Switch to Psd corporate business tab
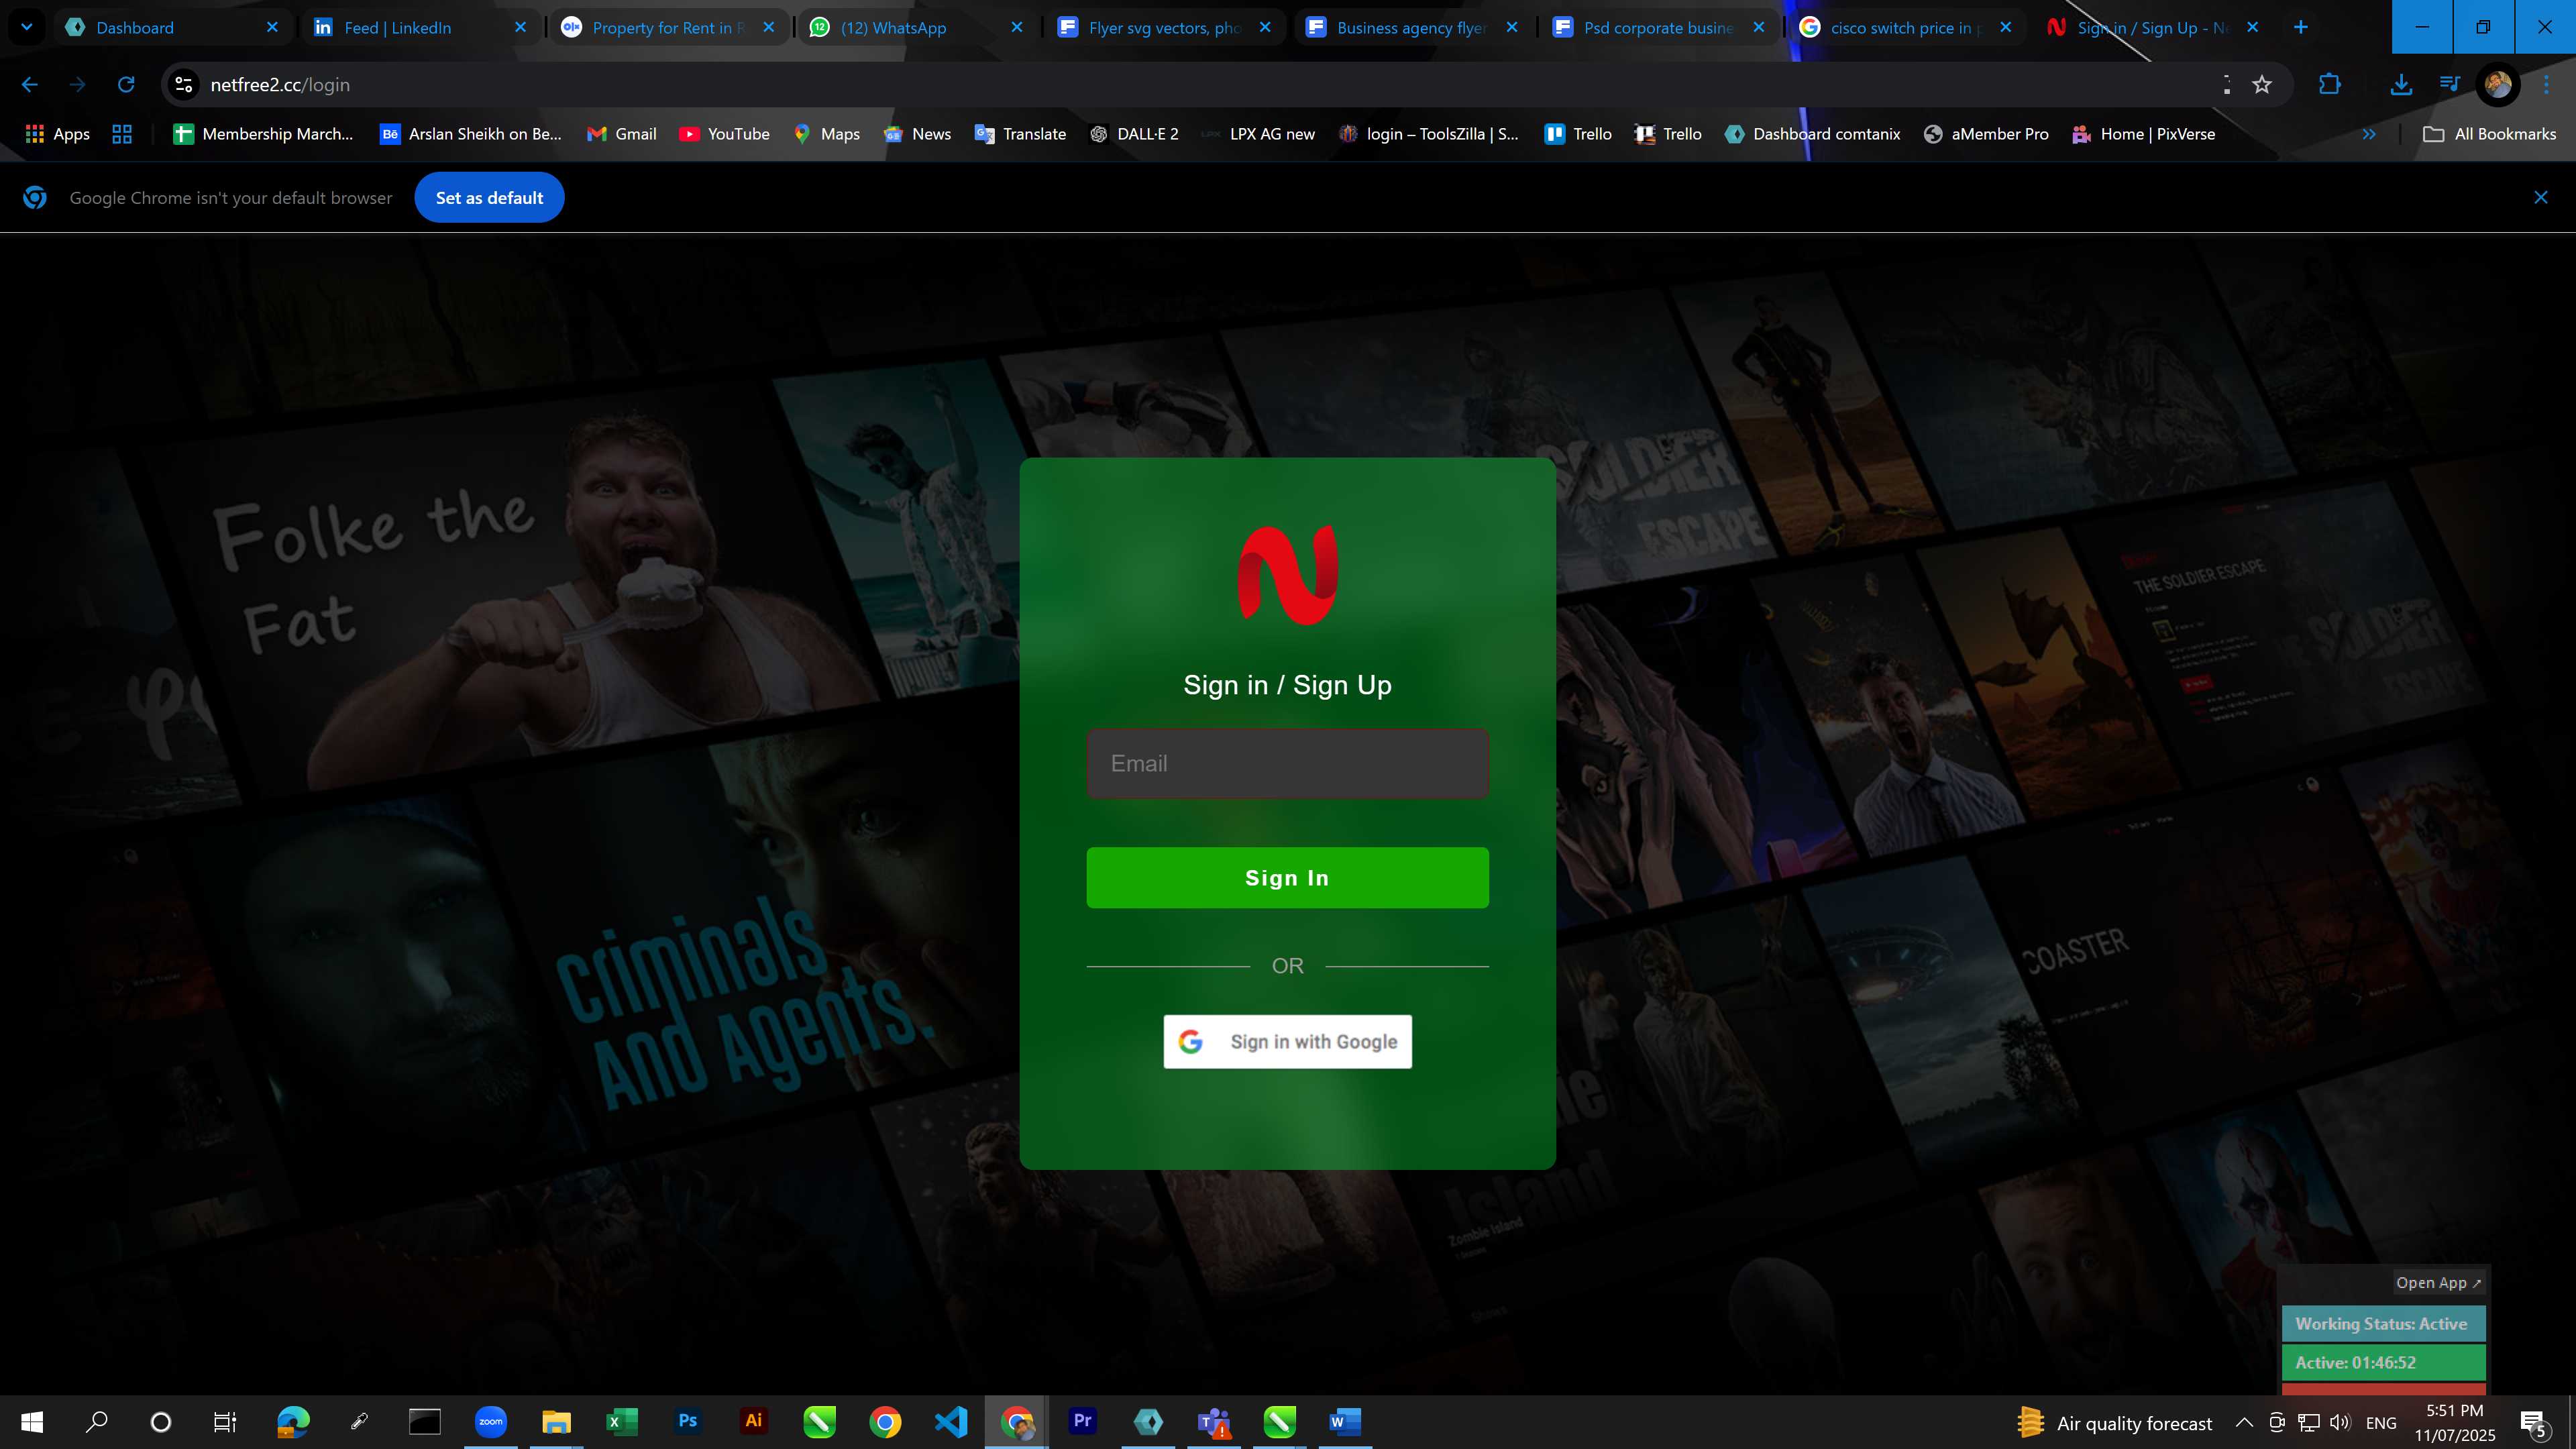This screenshot has height=1449, width=2576. (x=1659, y=27)
